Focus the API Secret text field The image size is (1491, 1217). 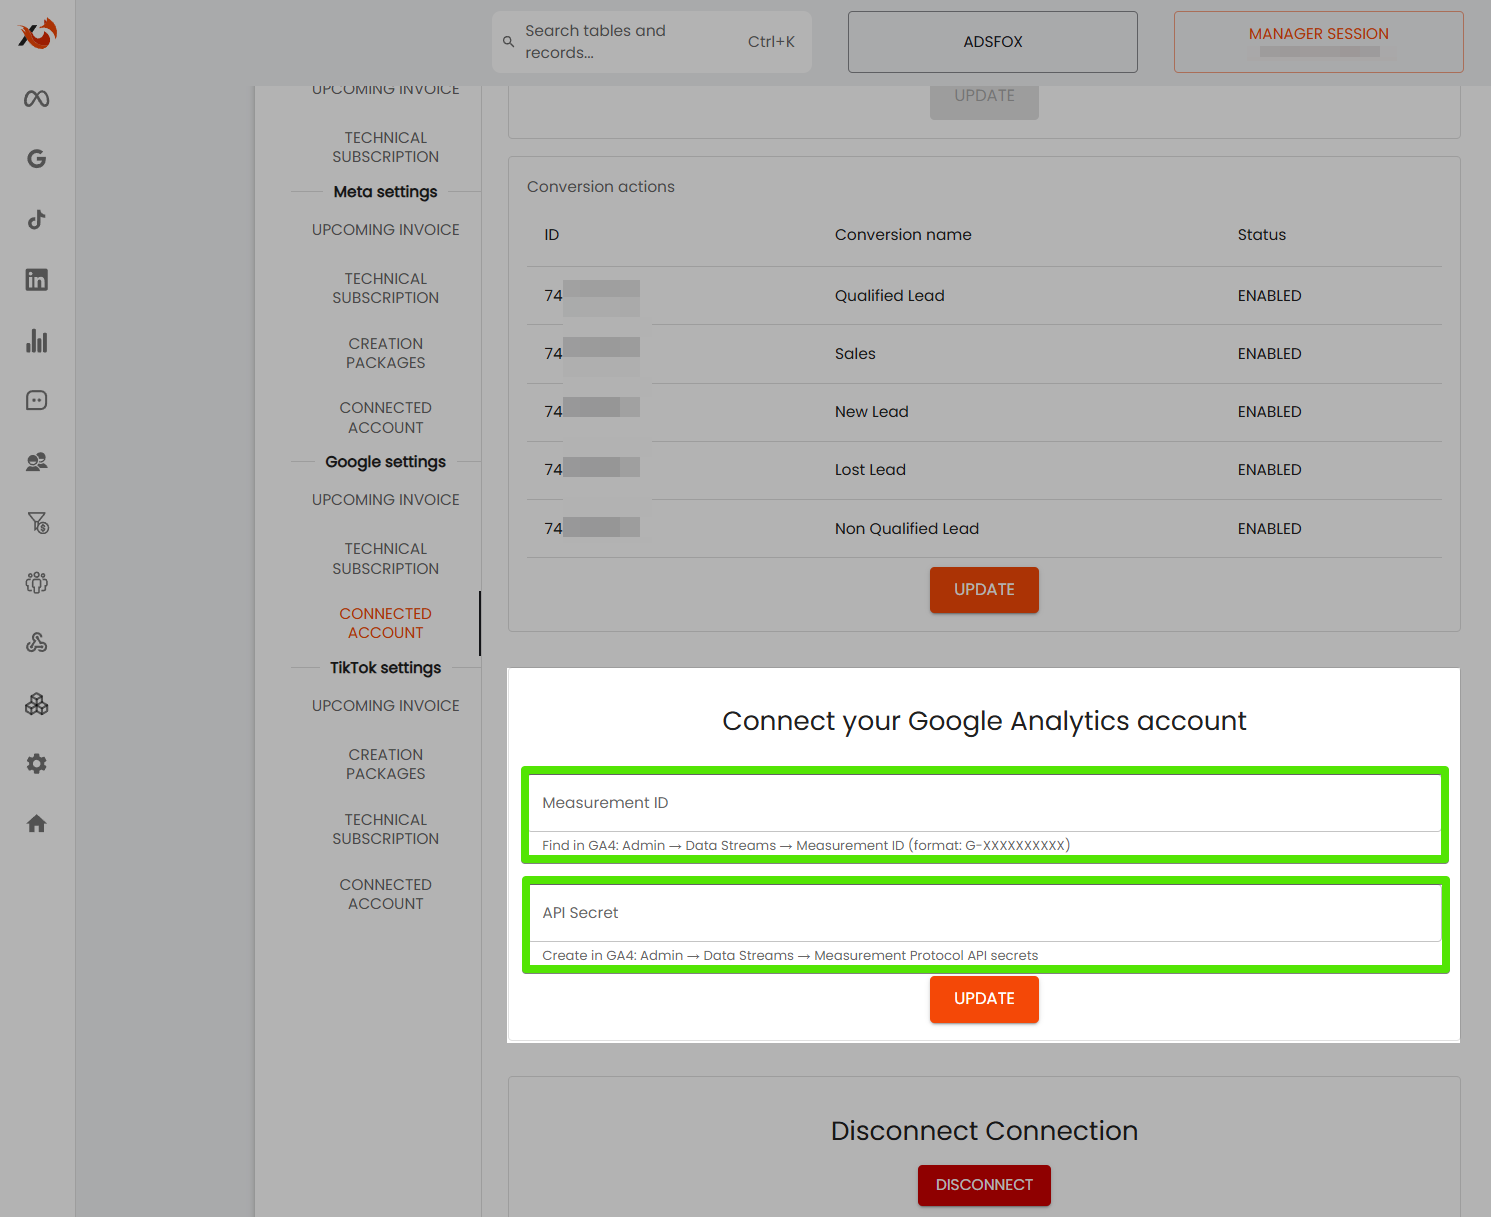tap(984, 913)
